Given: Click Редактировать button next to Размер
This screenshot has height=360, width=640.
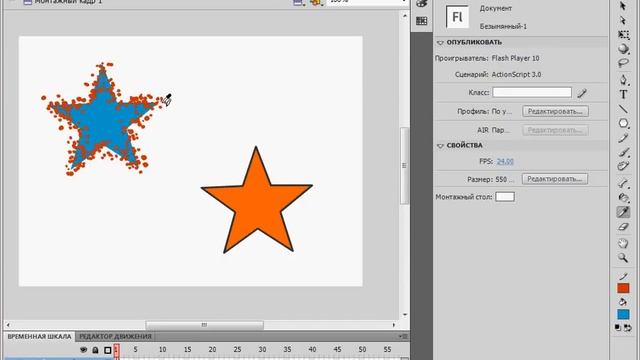Looking at the screenshot, I should pyautogui.click(x=555, y=179).
